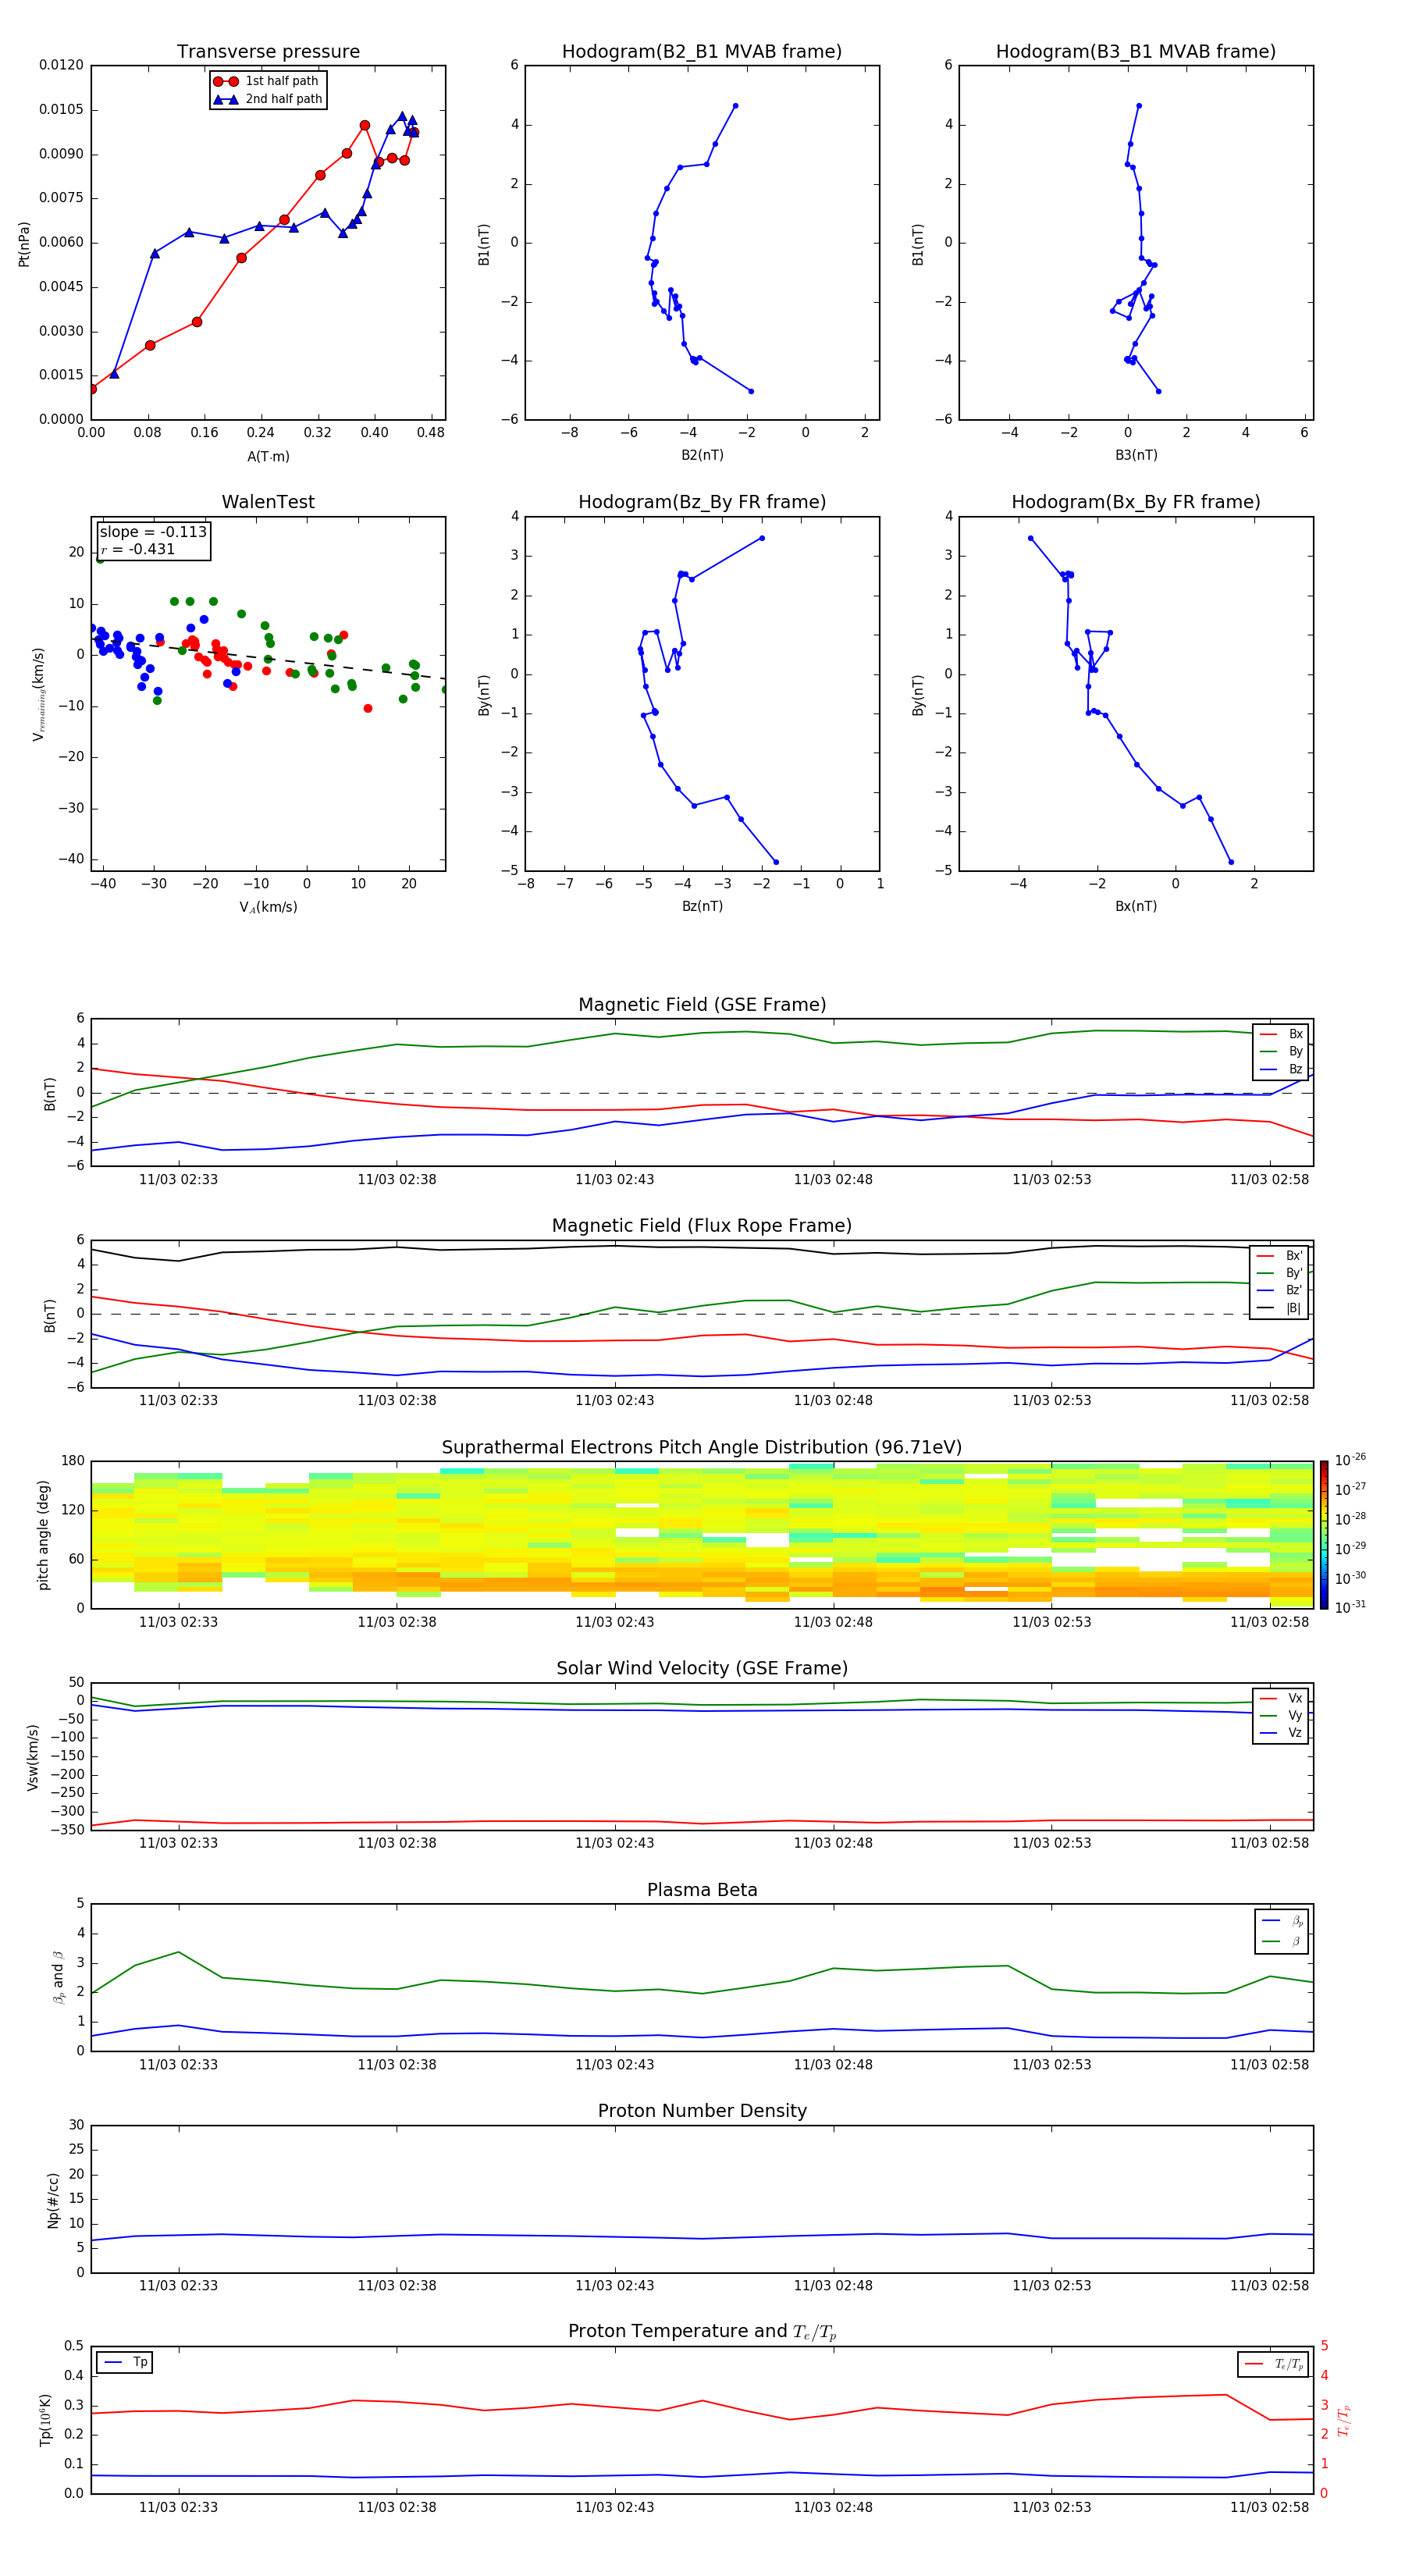Click the "B2(nT)" x-axis label
This screenshot has height=2576, width=1405.
(x=702, y=455)
